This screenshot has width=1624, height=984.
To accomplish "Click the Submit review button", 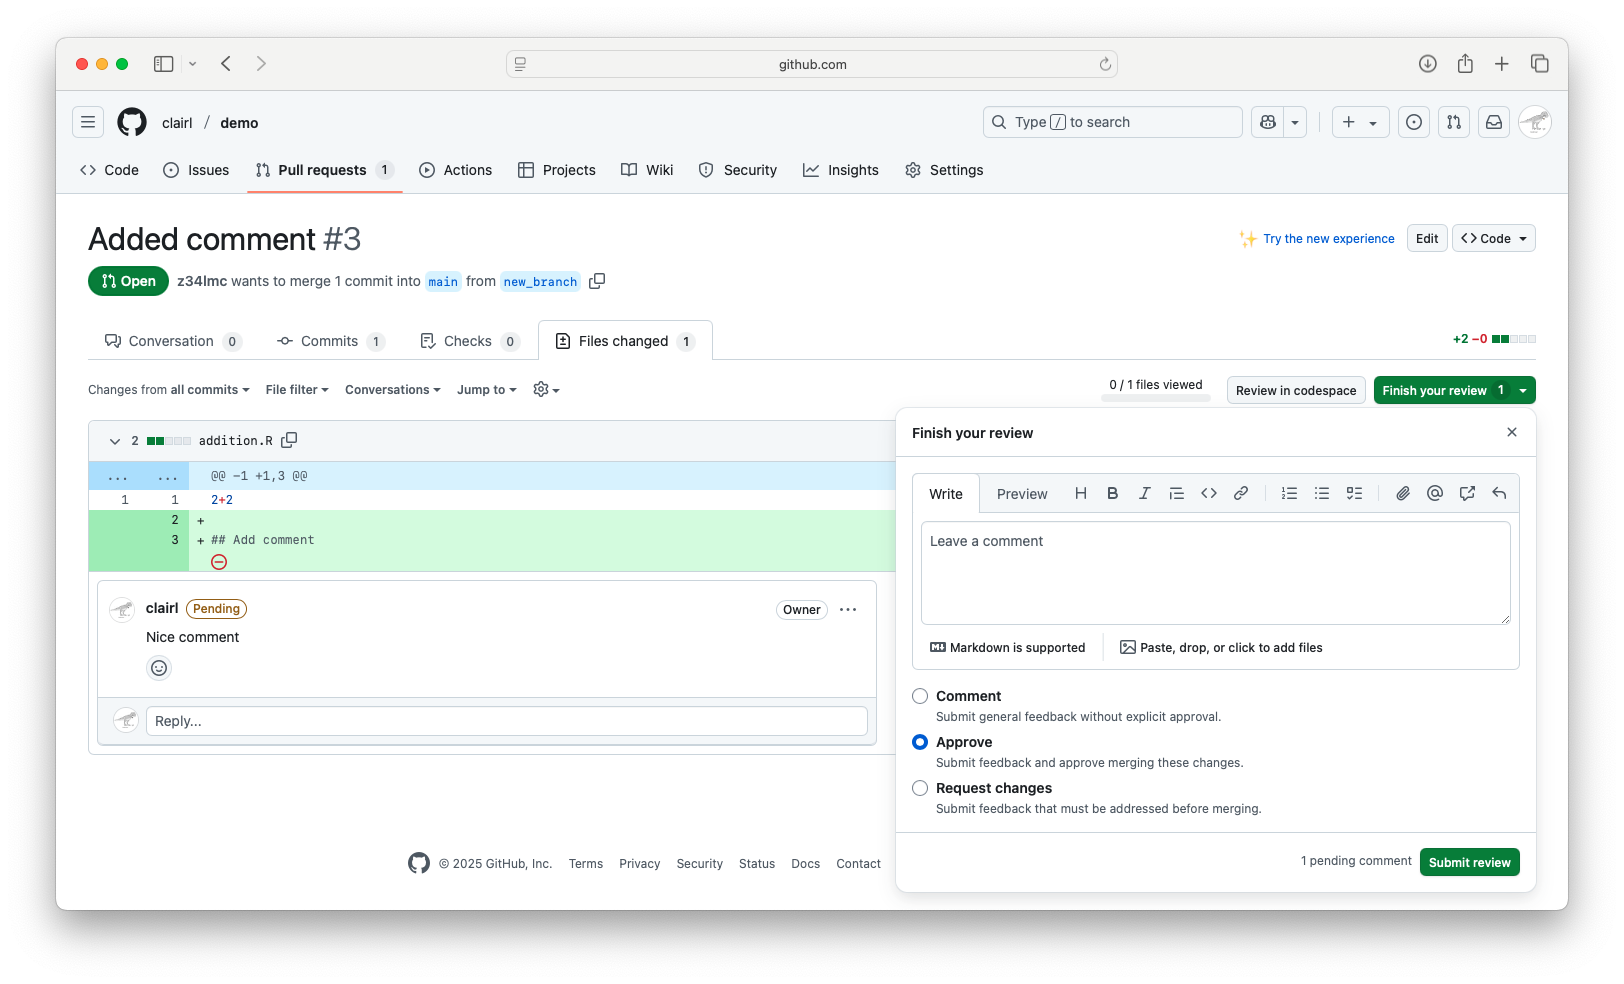I will (x=1469, y=862).
